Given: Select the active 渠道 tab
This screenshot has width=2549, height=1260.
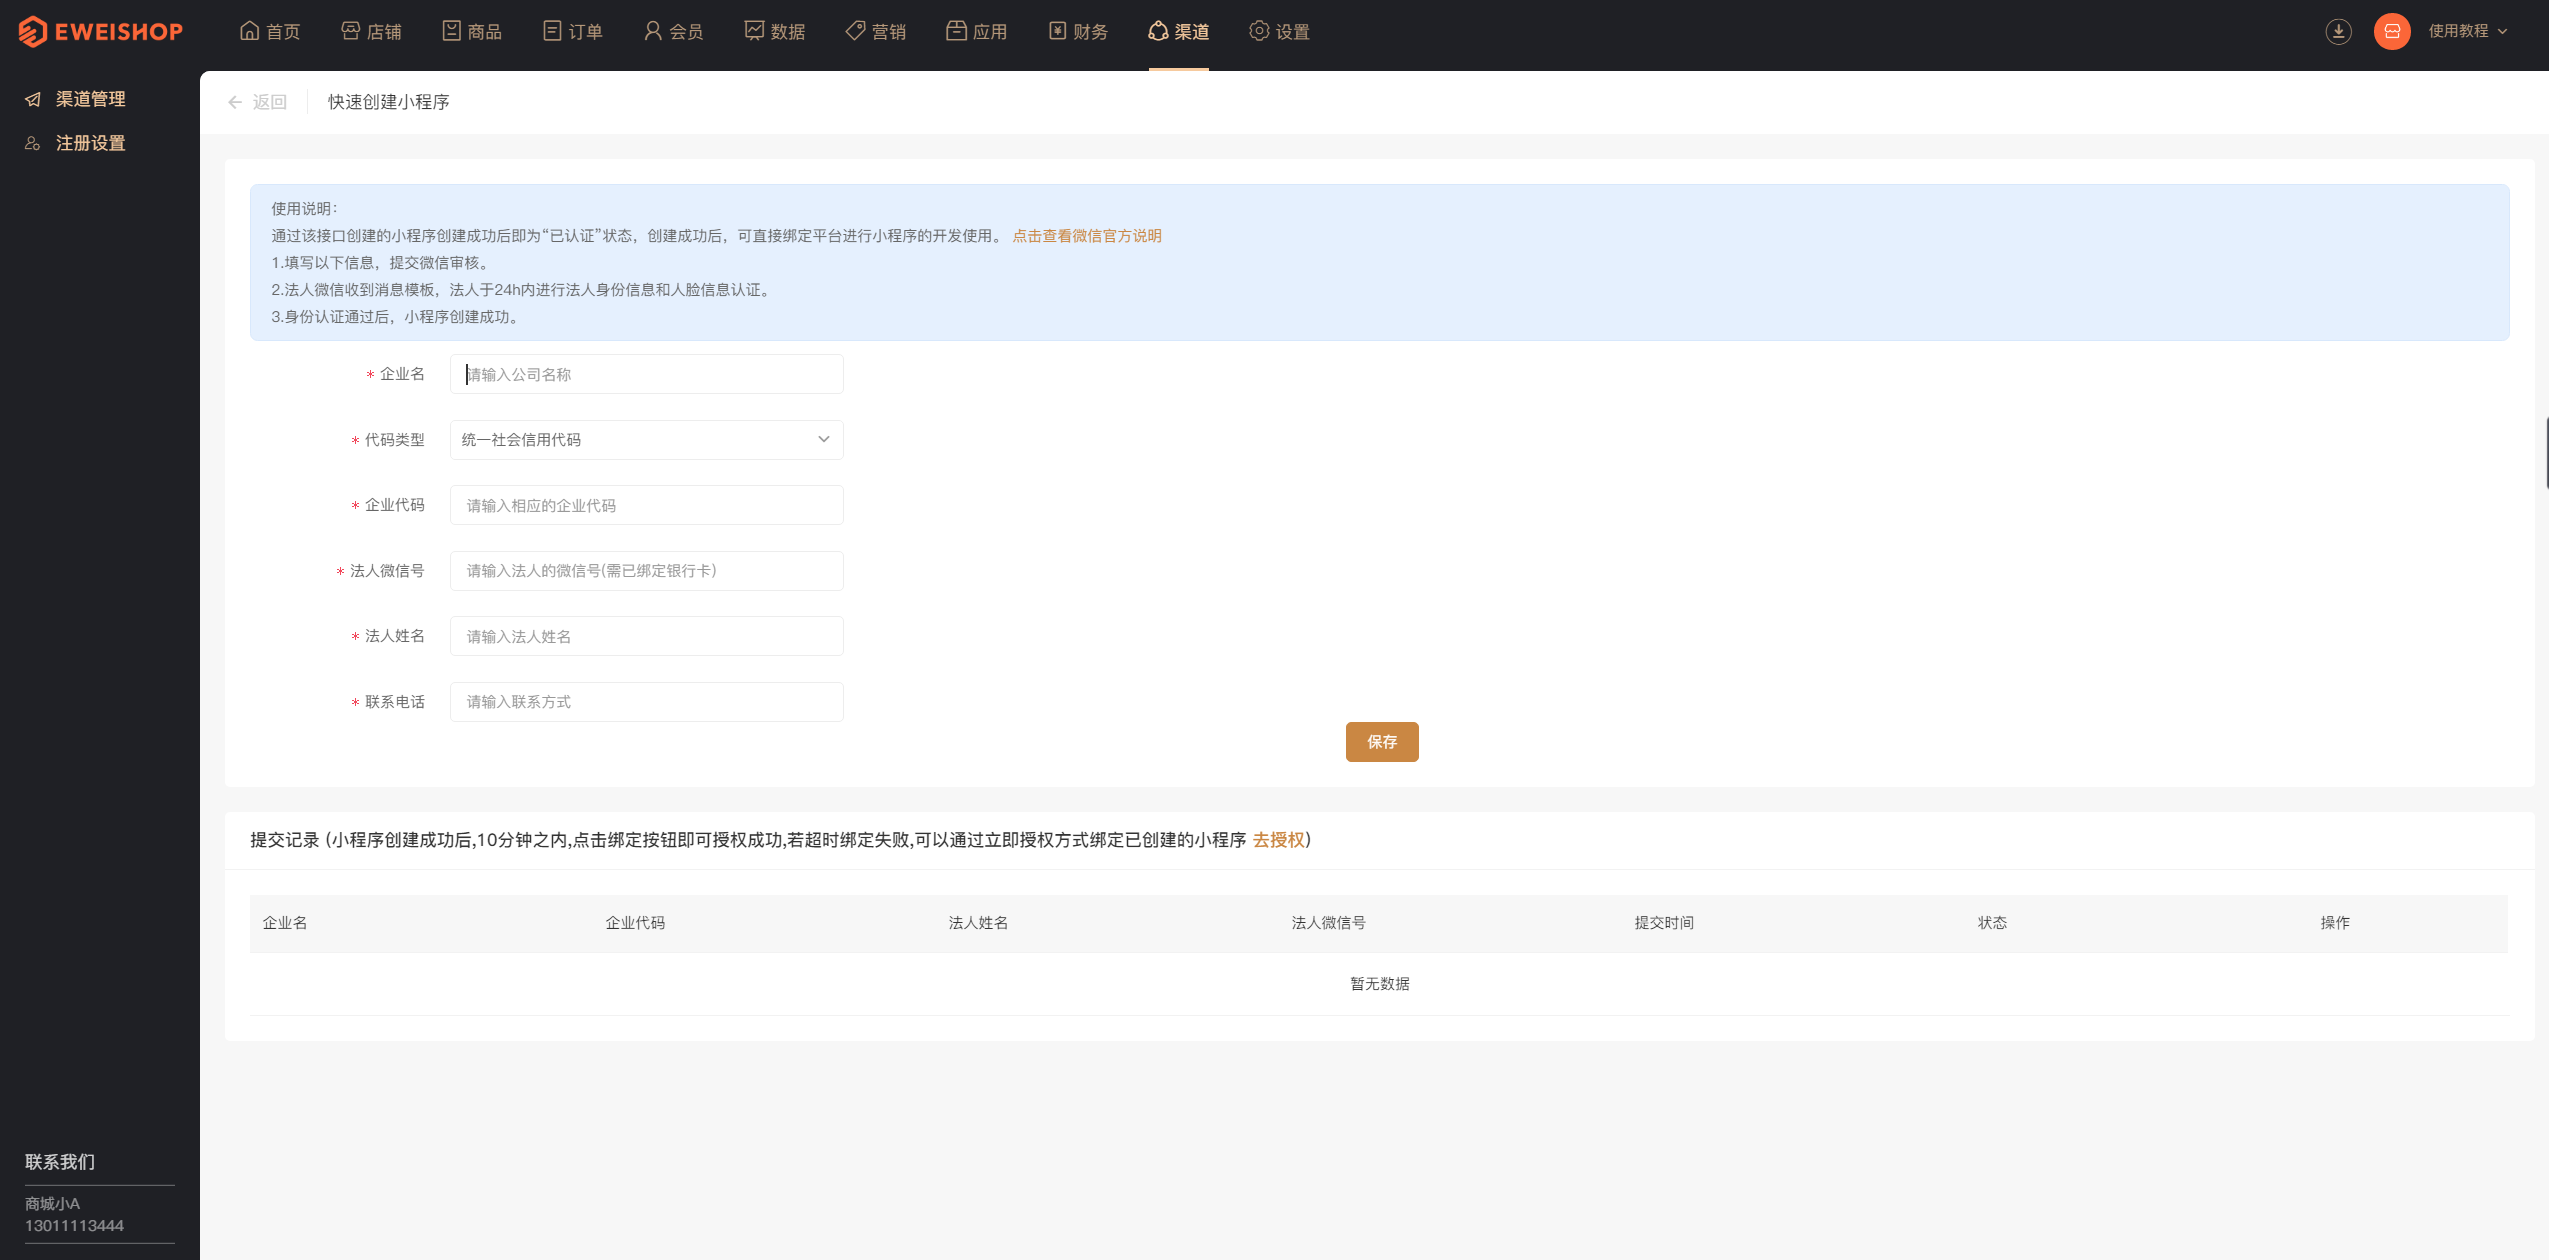Looking at the screenshot, I should [x=1179, y=31].
